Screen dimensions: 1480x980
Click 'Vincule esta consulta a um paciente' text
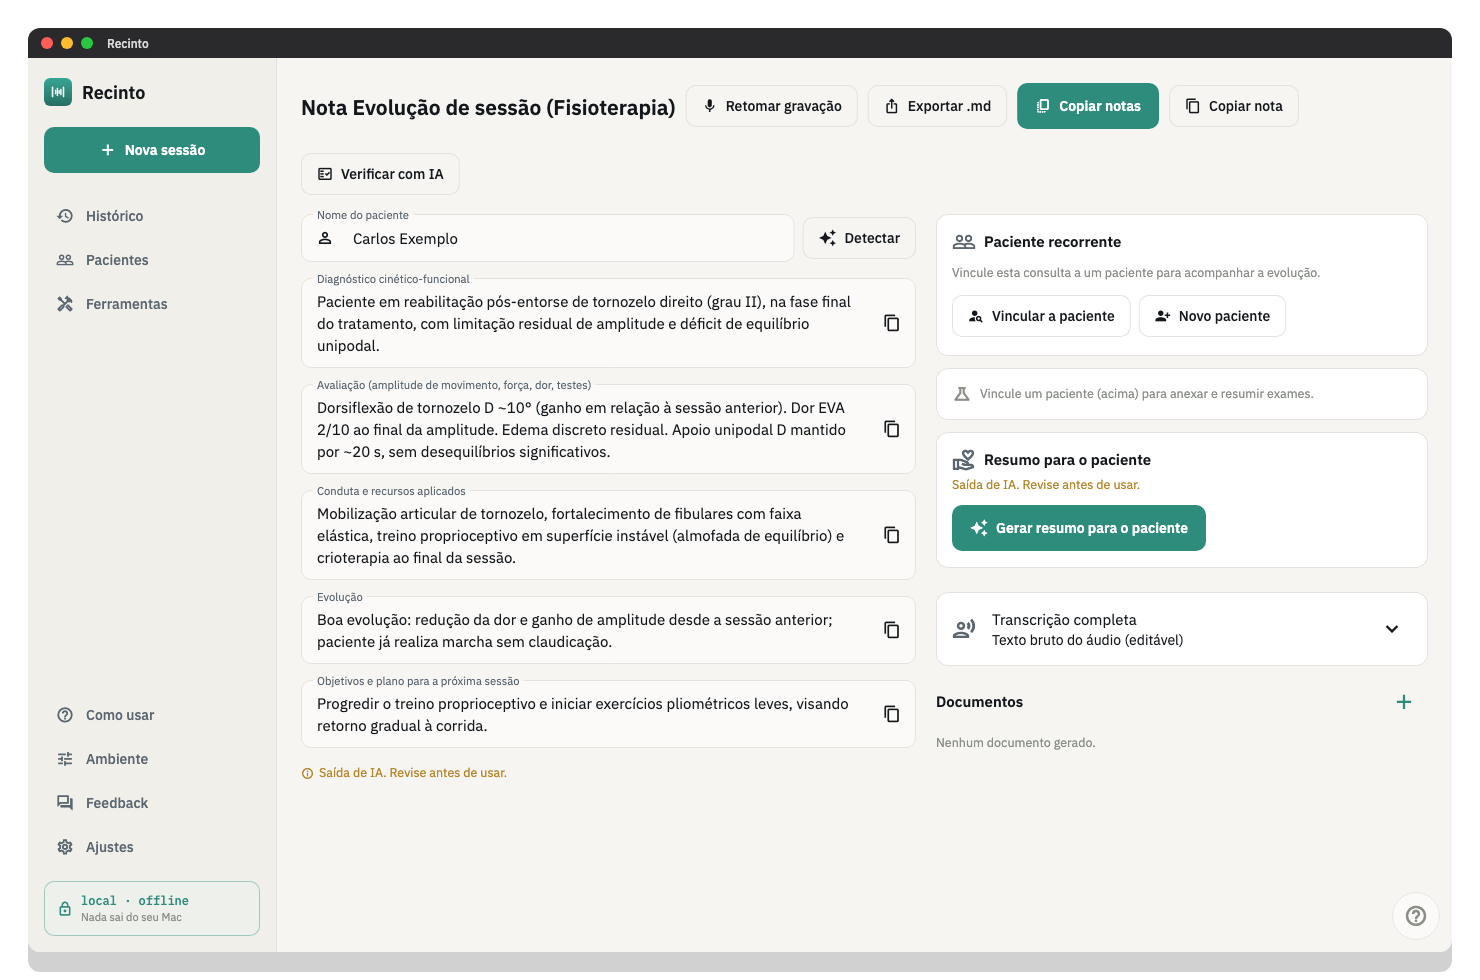click(x=1136, y=273)
